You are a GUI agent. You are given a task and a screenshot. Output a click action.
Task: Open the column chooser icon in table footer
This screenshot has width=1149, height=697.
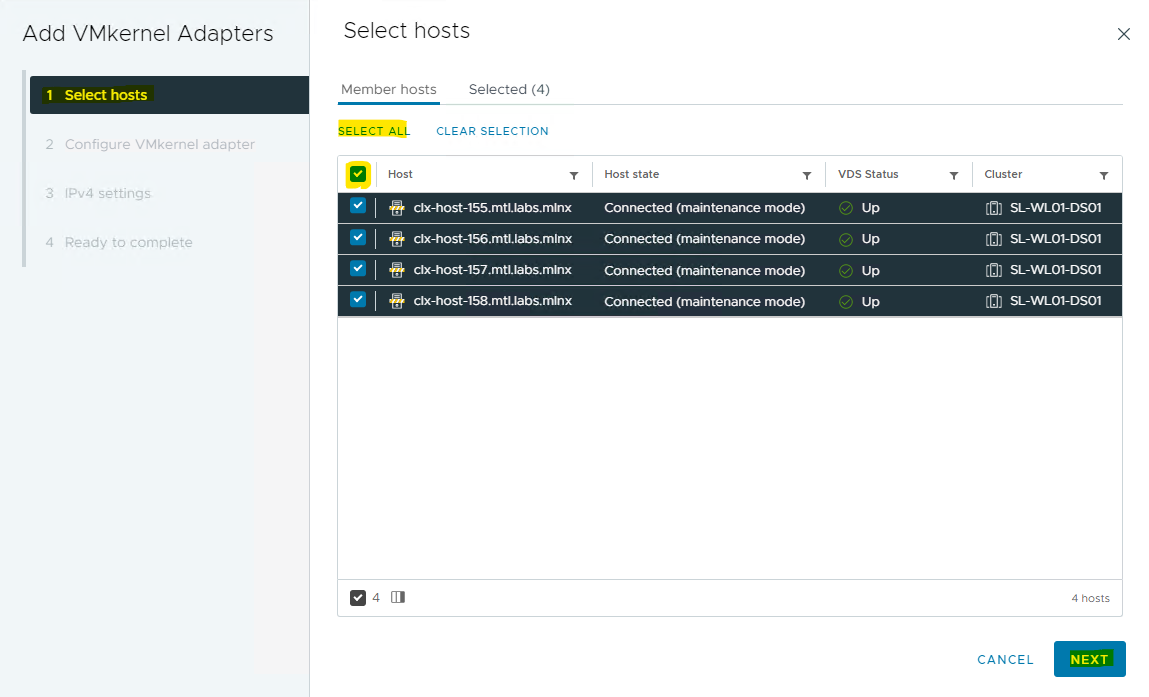398,597
